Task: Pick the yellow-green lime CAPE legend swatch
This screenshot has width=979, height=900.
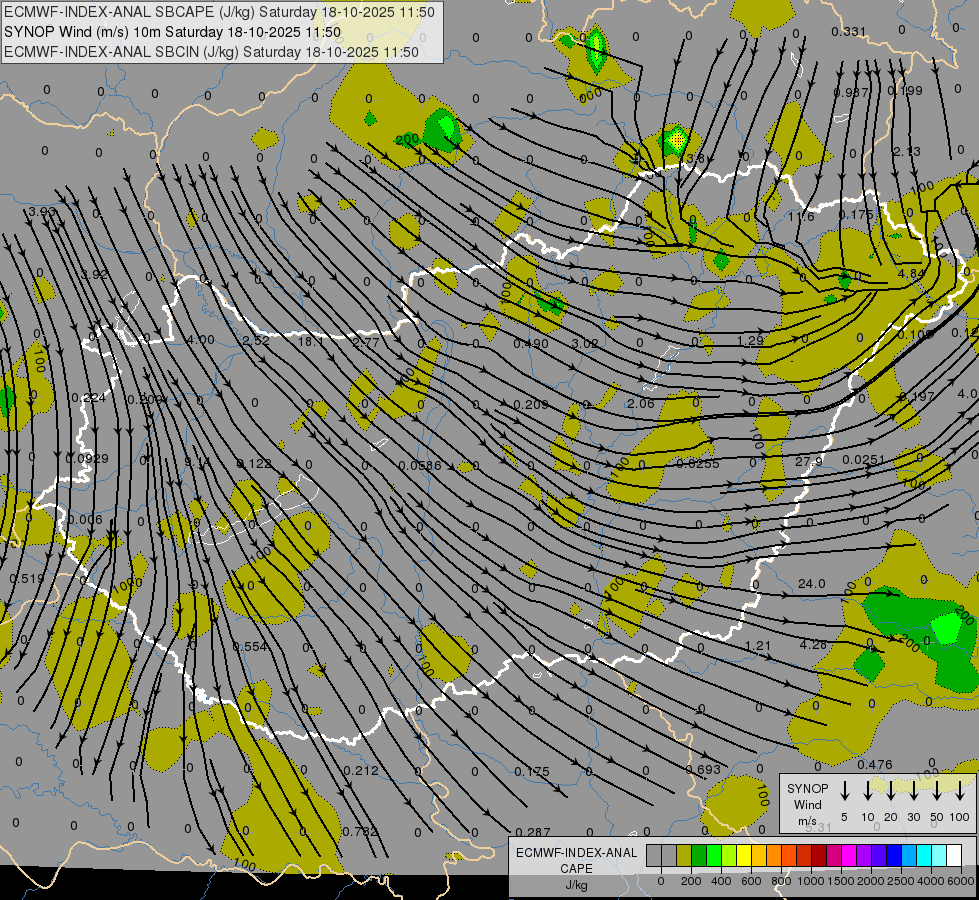Action: [x=729, y=855]
